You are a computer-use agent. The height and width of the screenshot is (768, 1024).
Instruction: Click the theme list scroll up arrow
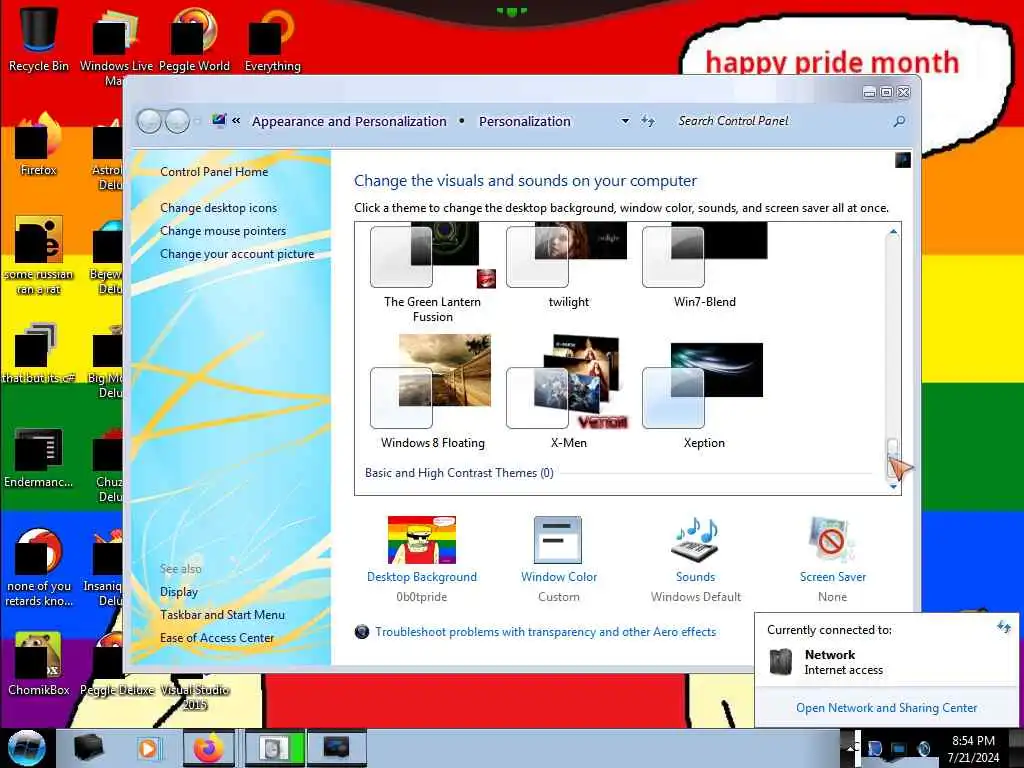(893, 232)
